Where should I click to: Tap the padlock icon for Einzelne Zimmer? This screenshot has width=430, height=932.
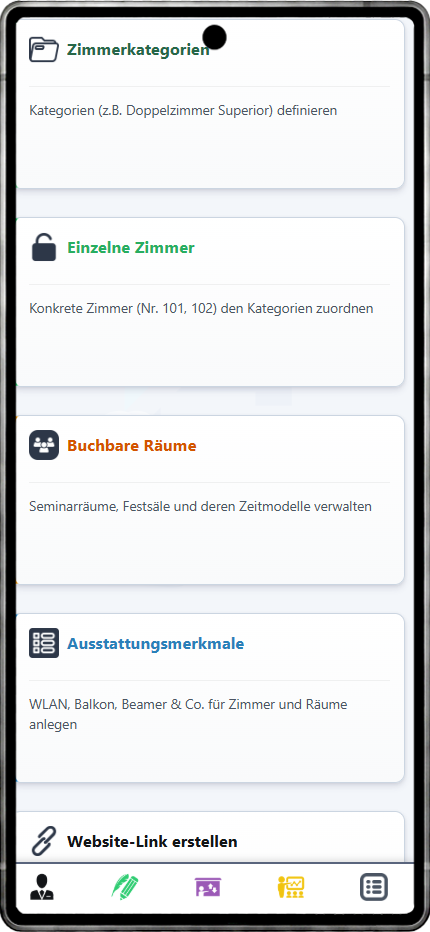44,247
